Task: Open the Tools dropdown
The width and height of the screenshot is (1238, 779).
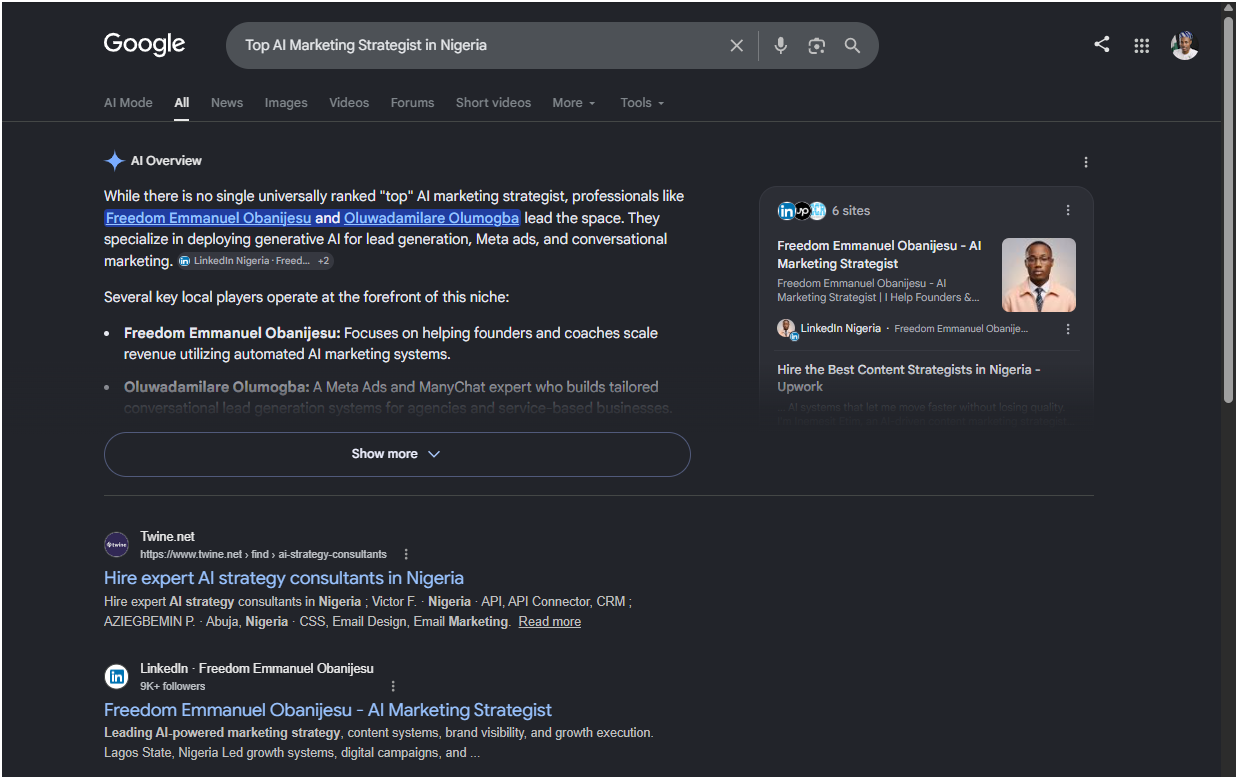Action: 642,102
